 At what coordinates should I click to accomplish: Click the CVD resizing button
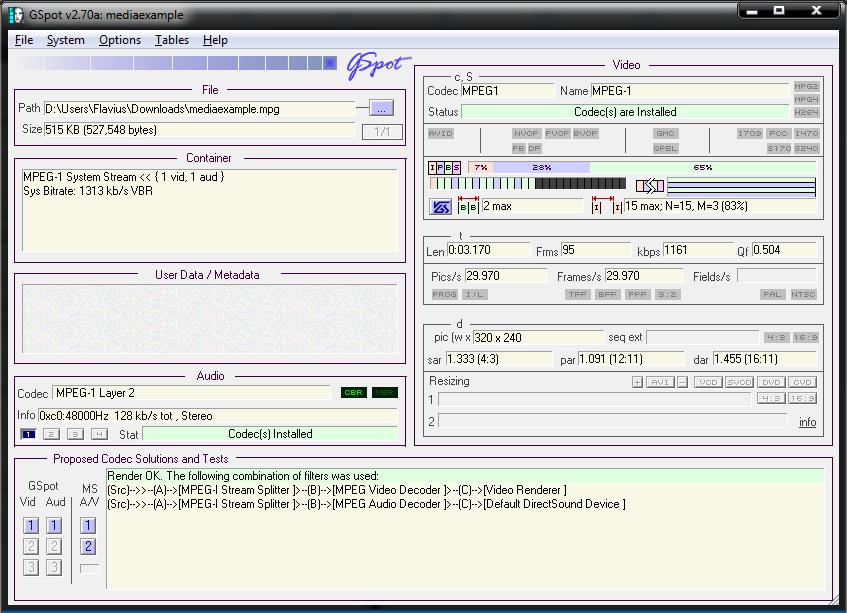[802, 382]
